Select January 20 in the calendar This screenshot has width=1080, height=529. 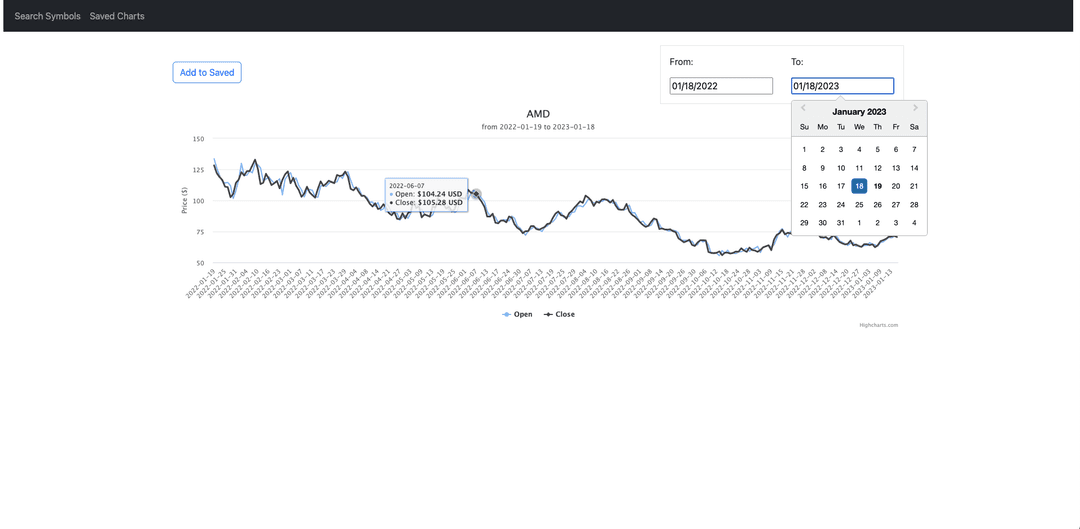[x=896, y=186]
